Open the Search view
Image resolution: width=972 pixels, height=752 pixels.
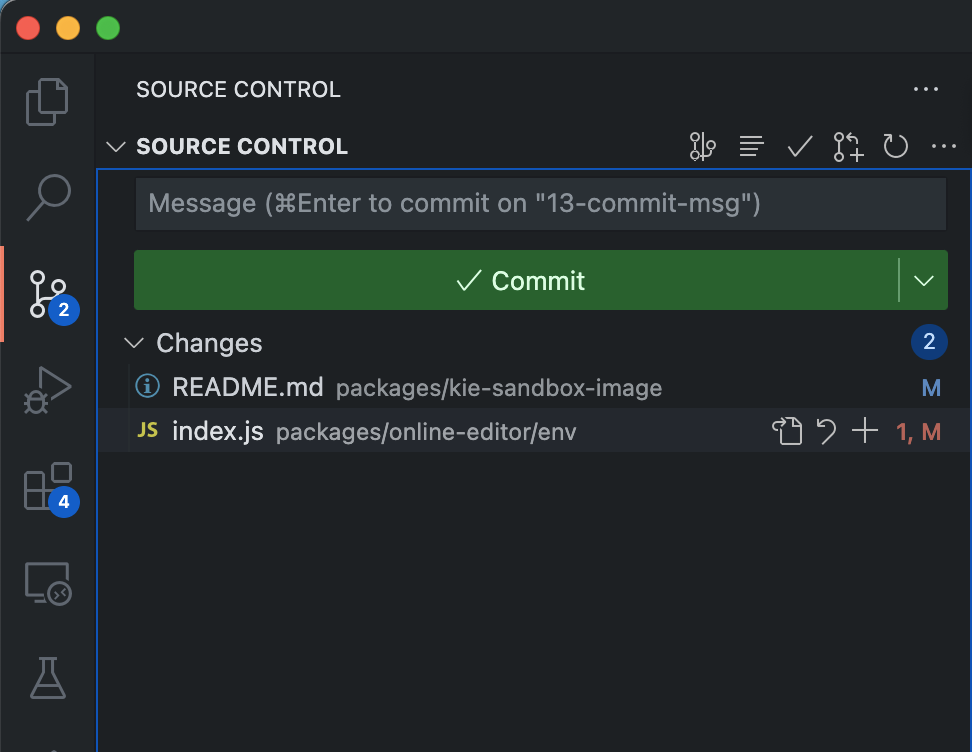(x=47, y=198)
